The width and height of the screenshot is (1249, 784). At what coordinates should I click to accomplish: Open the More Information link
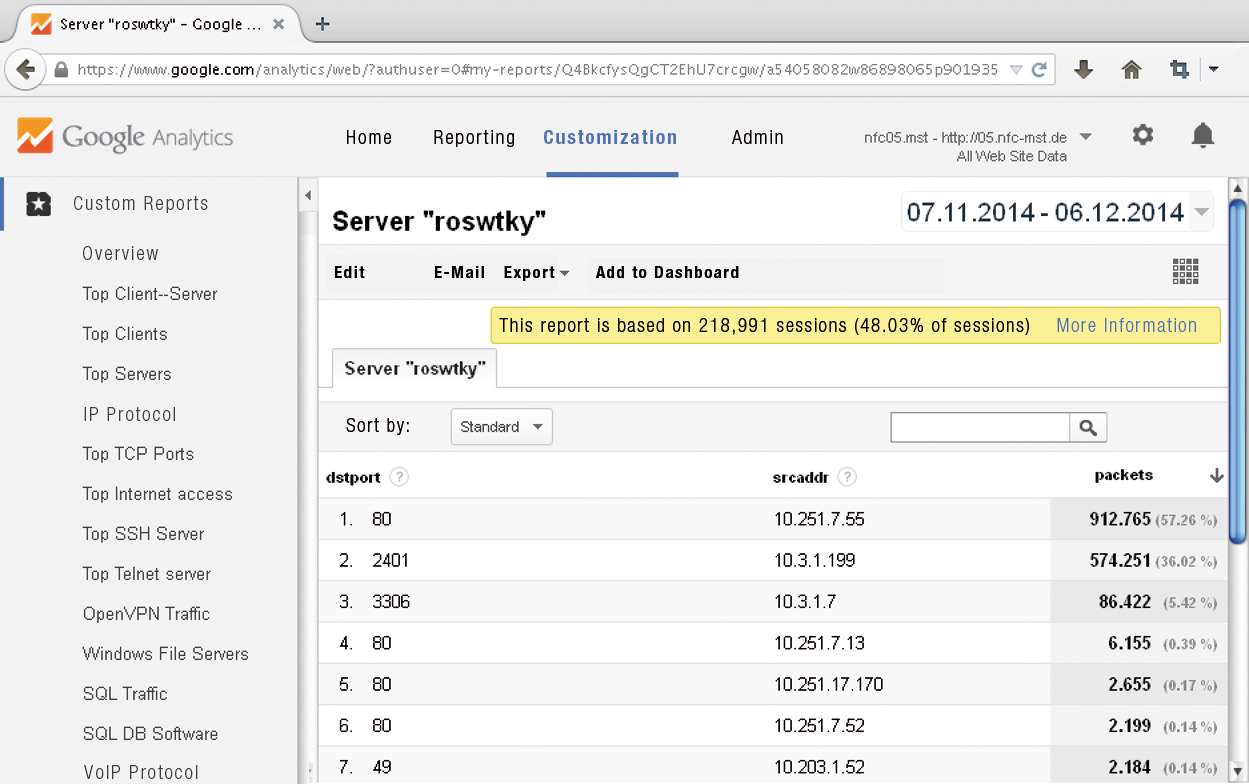click(x=1127, y=325)
